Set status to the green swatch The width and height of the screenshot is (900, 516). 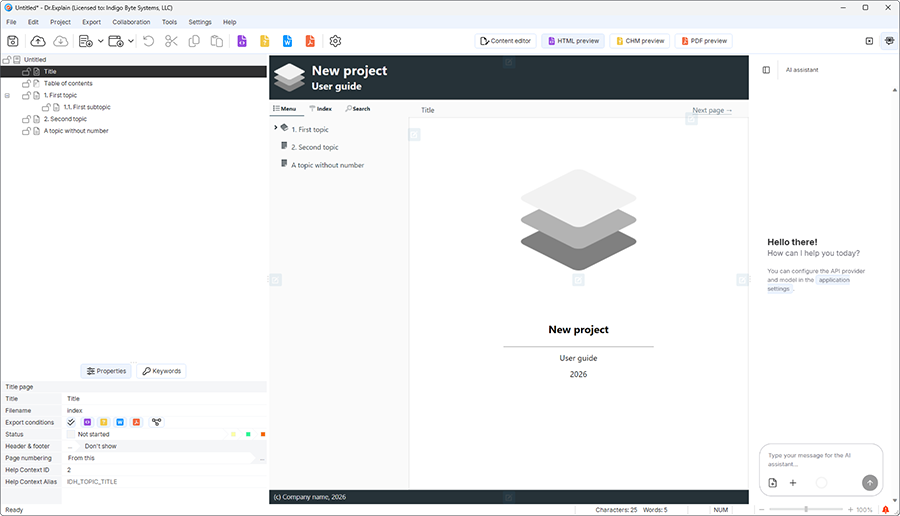tap(248, 434)
